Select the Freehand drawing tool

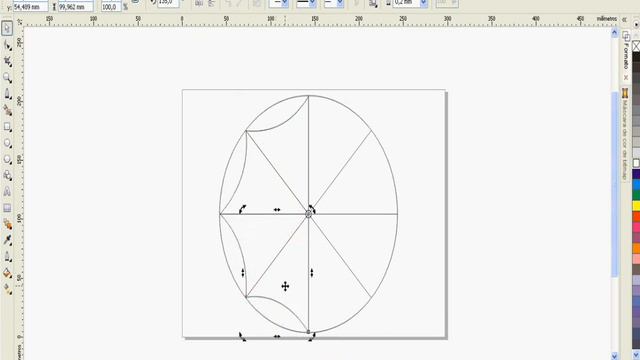click(7, 94)
